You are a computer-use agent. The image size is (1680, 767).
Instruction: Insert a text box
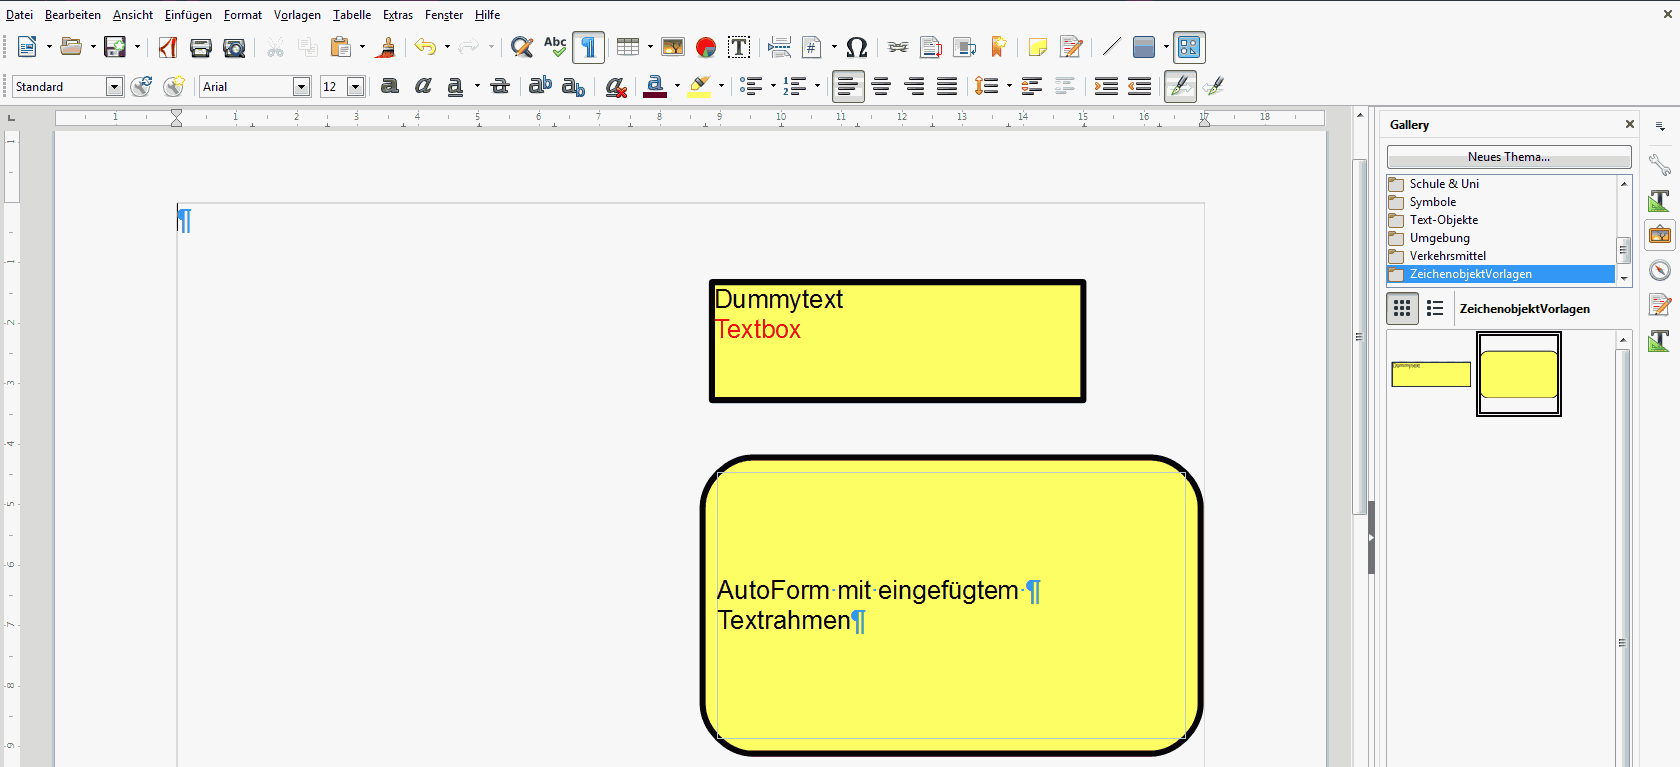point(739,47)
